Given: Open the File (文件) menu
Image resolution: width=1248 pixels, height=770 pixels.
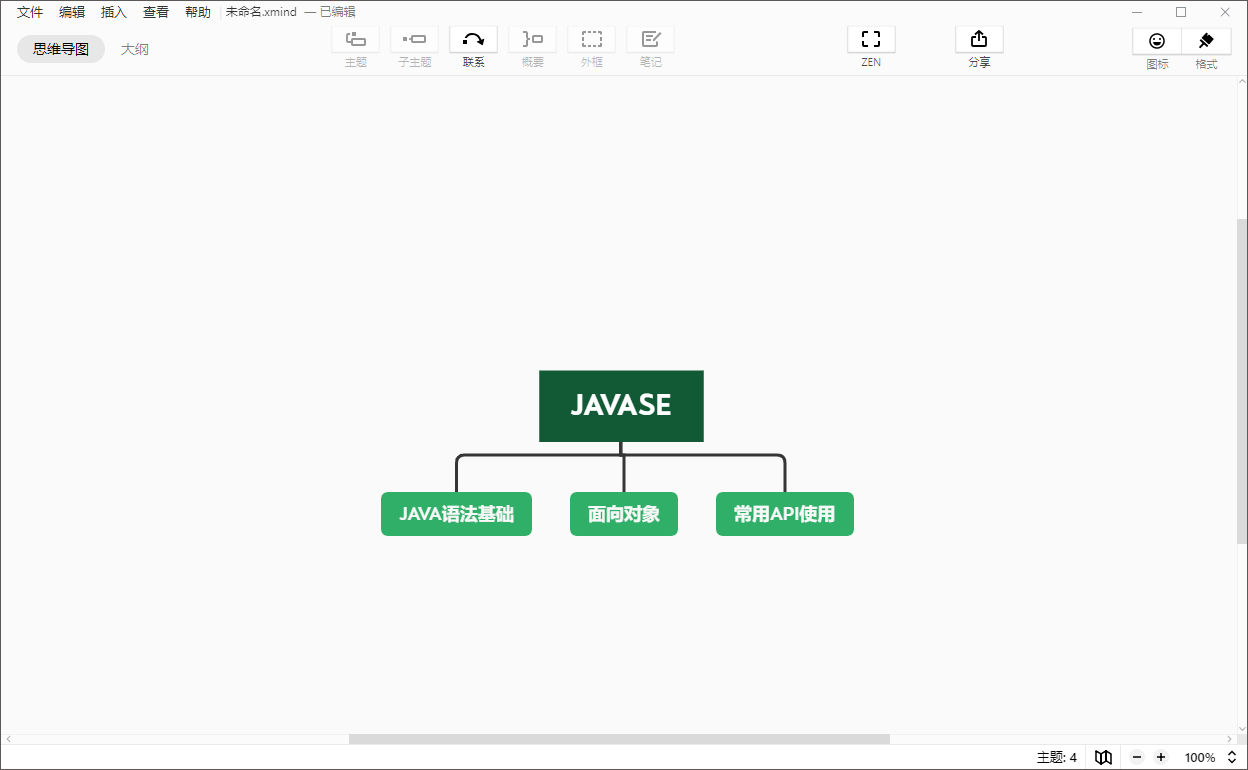Looking at the screenshot, I should point(30,12).
